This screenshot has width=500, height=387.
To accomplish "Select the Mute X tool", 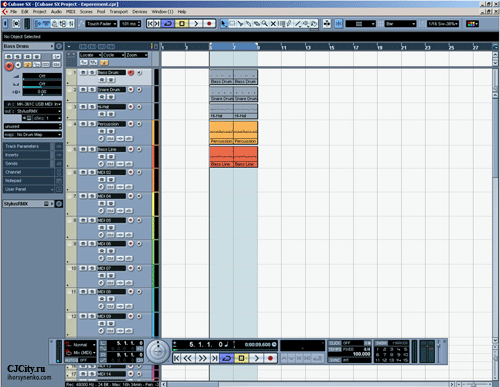I will (273, 24).
